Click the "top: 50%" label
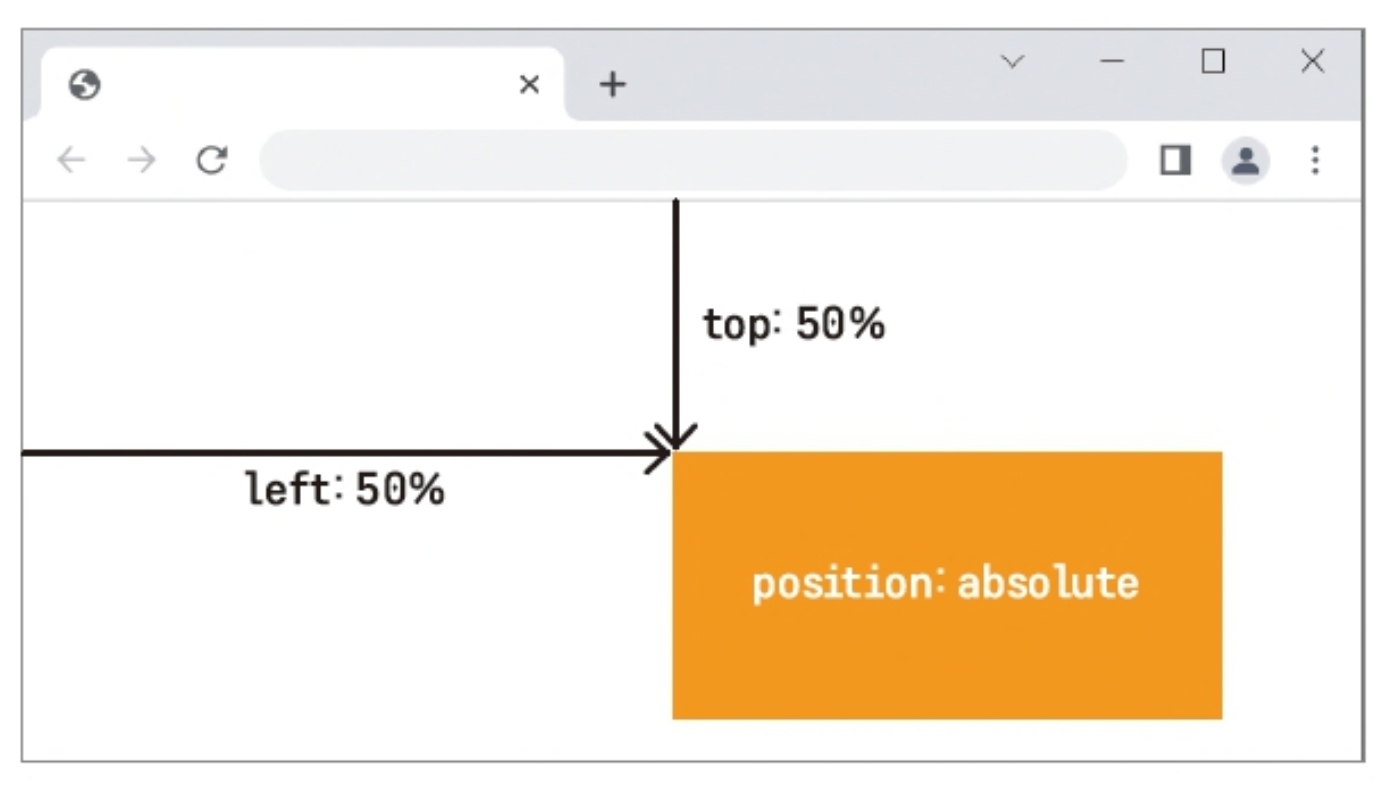1392x796 pixels. [x=793, y=324]
